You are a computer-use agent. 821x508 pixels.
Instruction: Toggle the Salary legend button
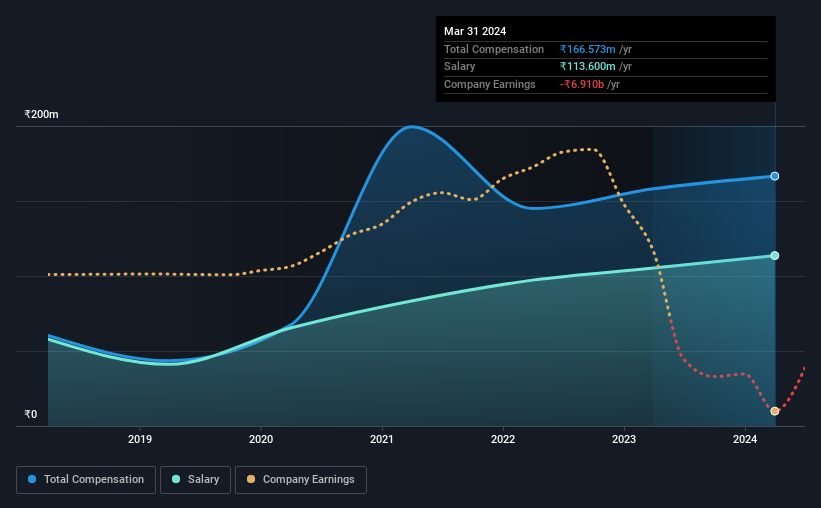[195, 479]
